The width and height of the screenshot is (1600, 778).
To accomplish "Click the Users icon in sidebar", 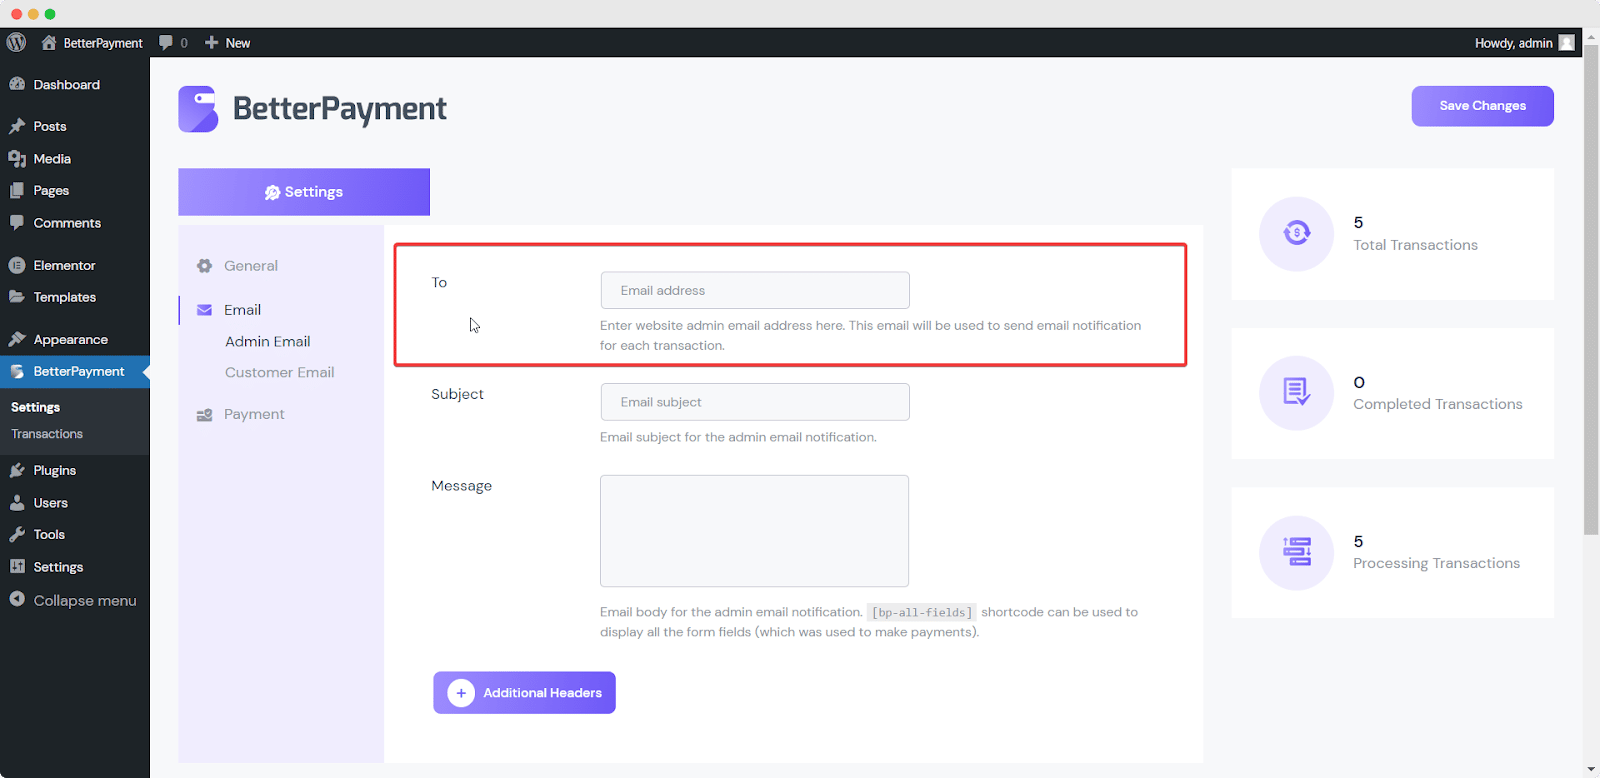I will pyautogui.click(x=17, y=502).
